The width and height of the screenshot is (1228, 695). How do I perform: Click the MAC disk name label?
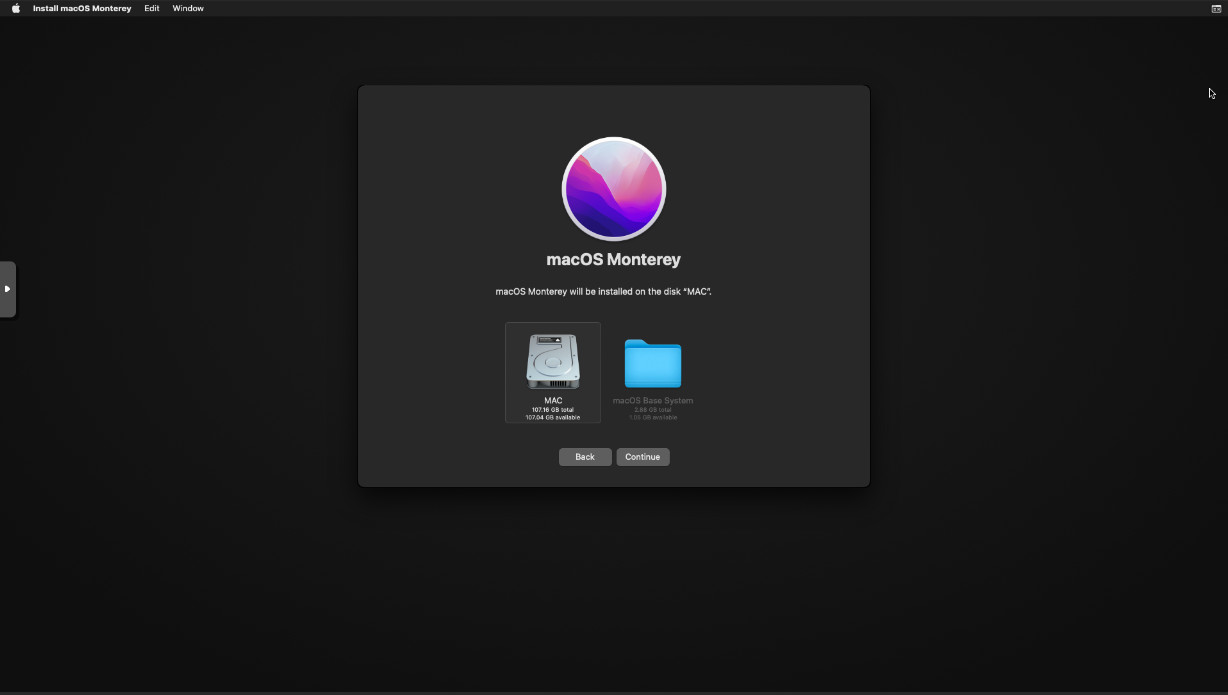tap(553, 401)
